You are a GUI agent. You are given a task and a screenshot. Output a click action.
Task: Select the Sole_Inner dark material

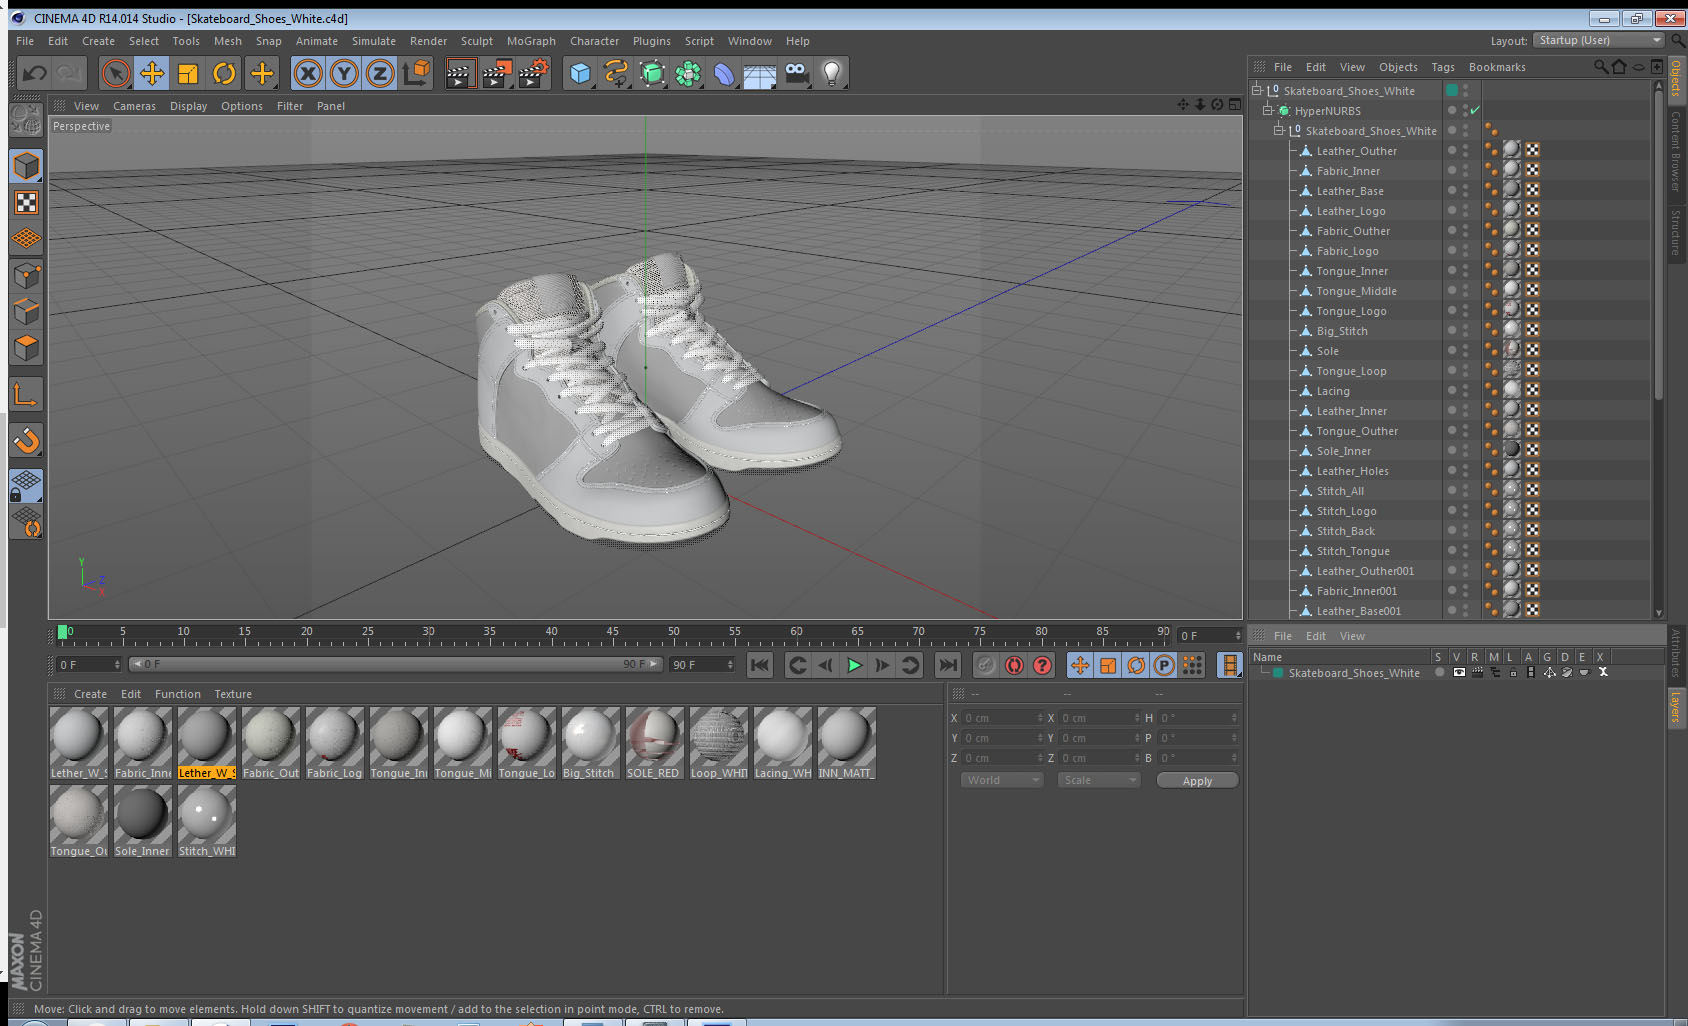(142, 820)
